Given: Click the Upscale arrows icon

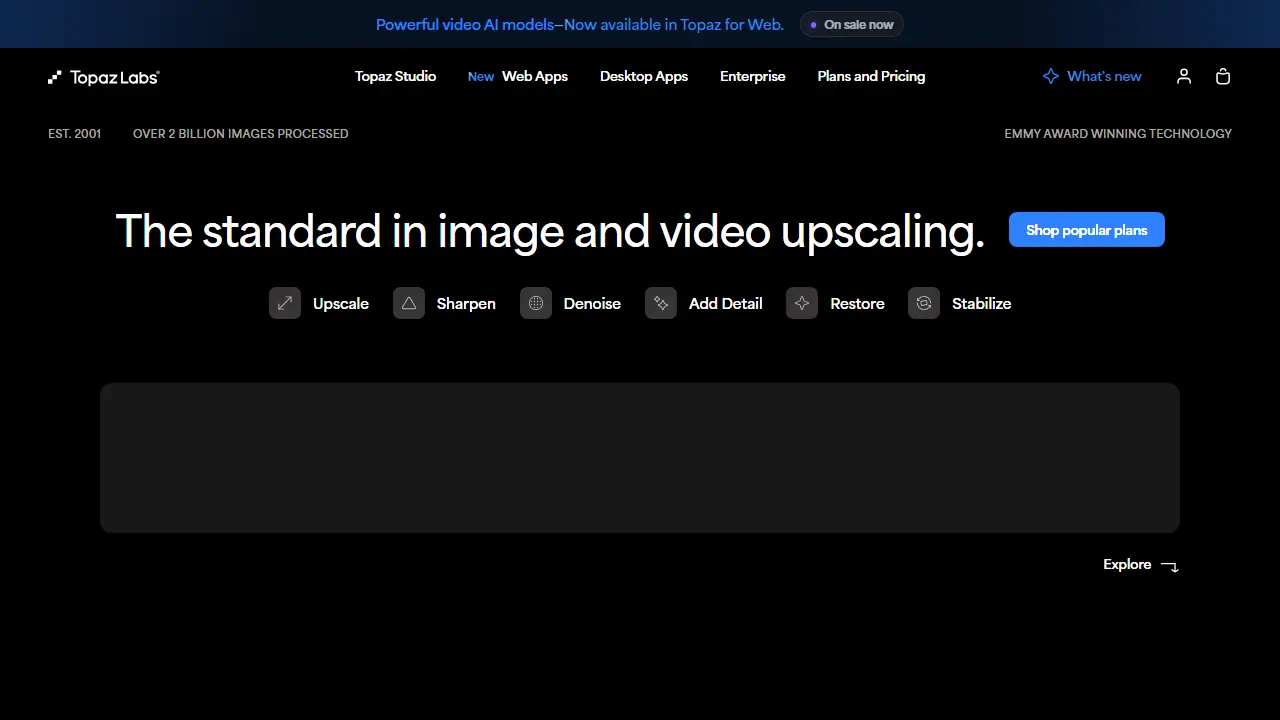Looking at the screenshot, I should (x=285, y=303).
